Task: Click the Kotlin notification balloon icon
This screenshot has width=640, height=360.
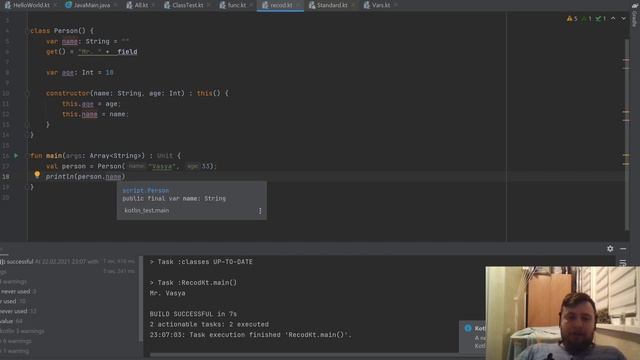Action: [x=468, y=328]
